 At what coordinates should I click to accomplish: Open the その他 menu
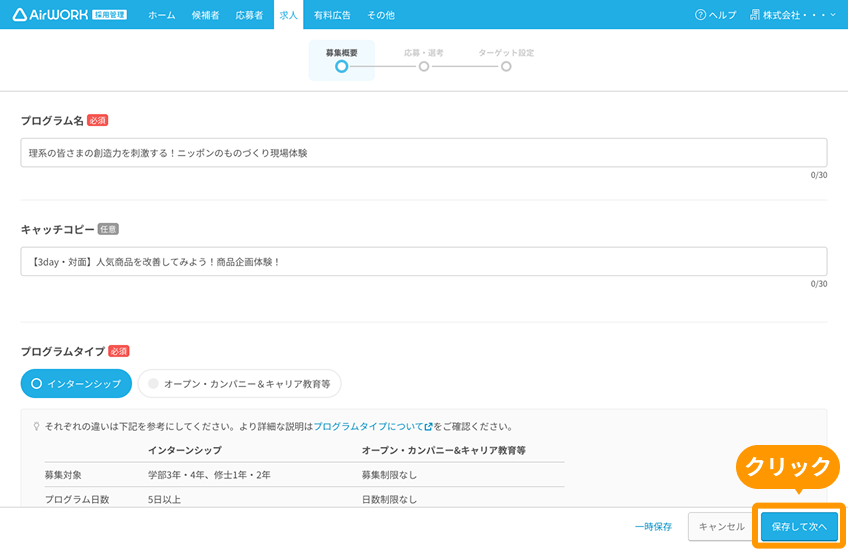pos(381,15)
